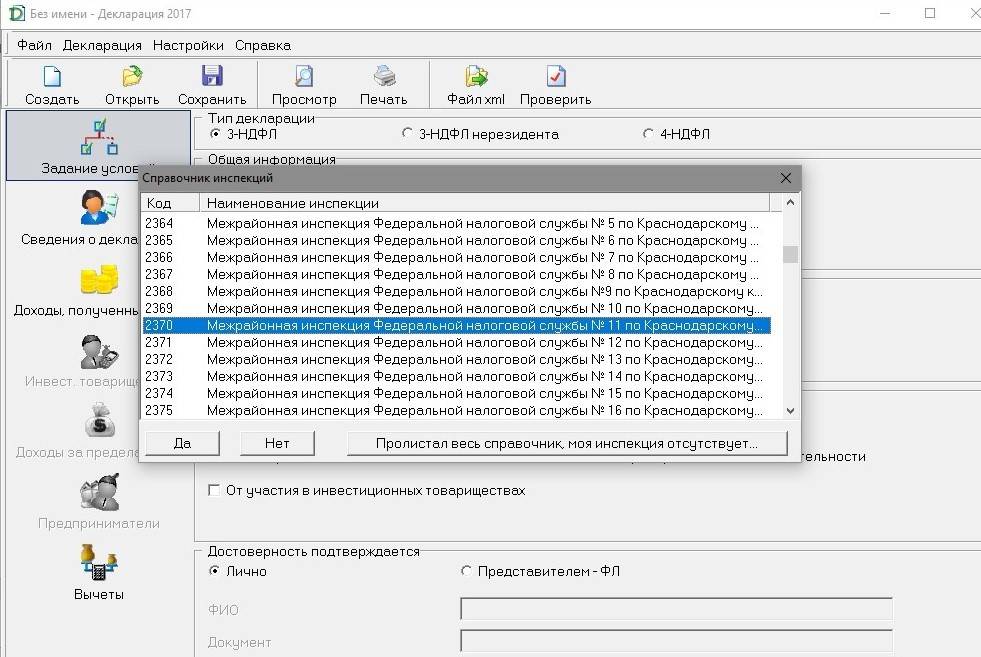Print declaration via Печать icon

(384, 77)
